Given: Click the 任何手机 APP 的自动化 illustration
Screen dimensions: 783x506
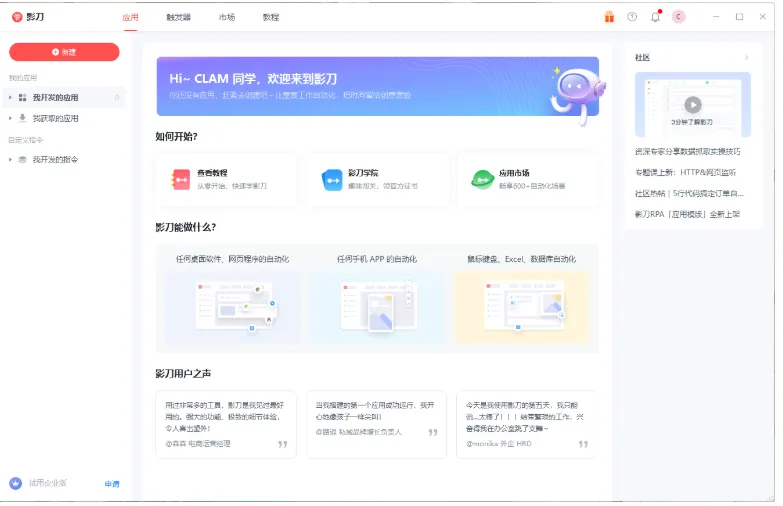Looking at the screenshot, I should point(377,307).
